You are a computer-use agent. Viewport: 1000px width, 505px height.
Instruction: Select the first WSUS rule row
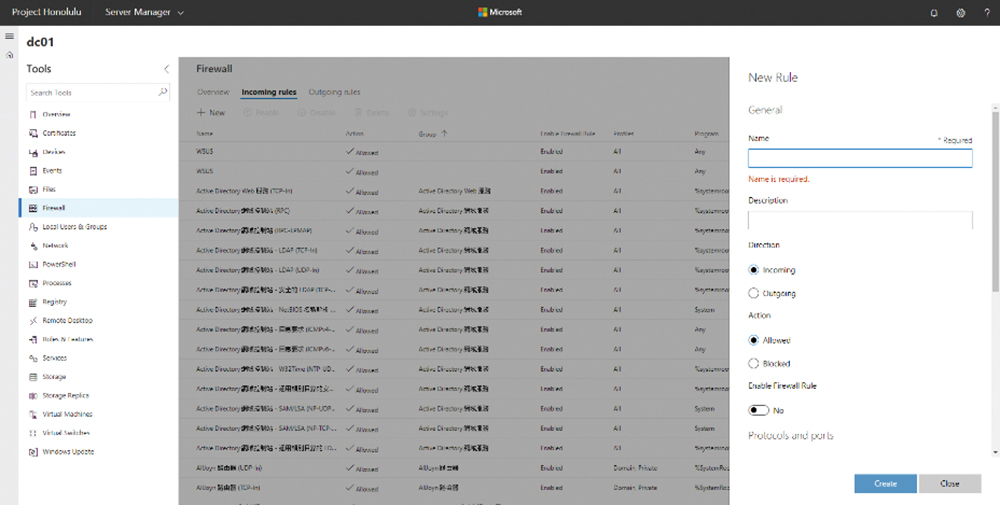tap(453, 152)
